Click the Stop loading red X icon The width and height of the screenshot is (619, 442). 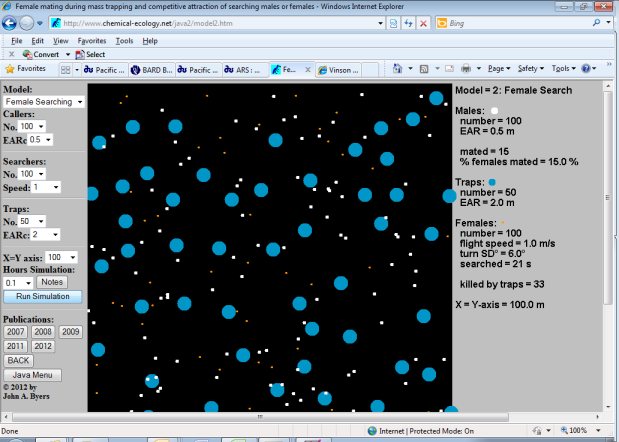tap(423, 23)
